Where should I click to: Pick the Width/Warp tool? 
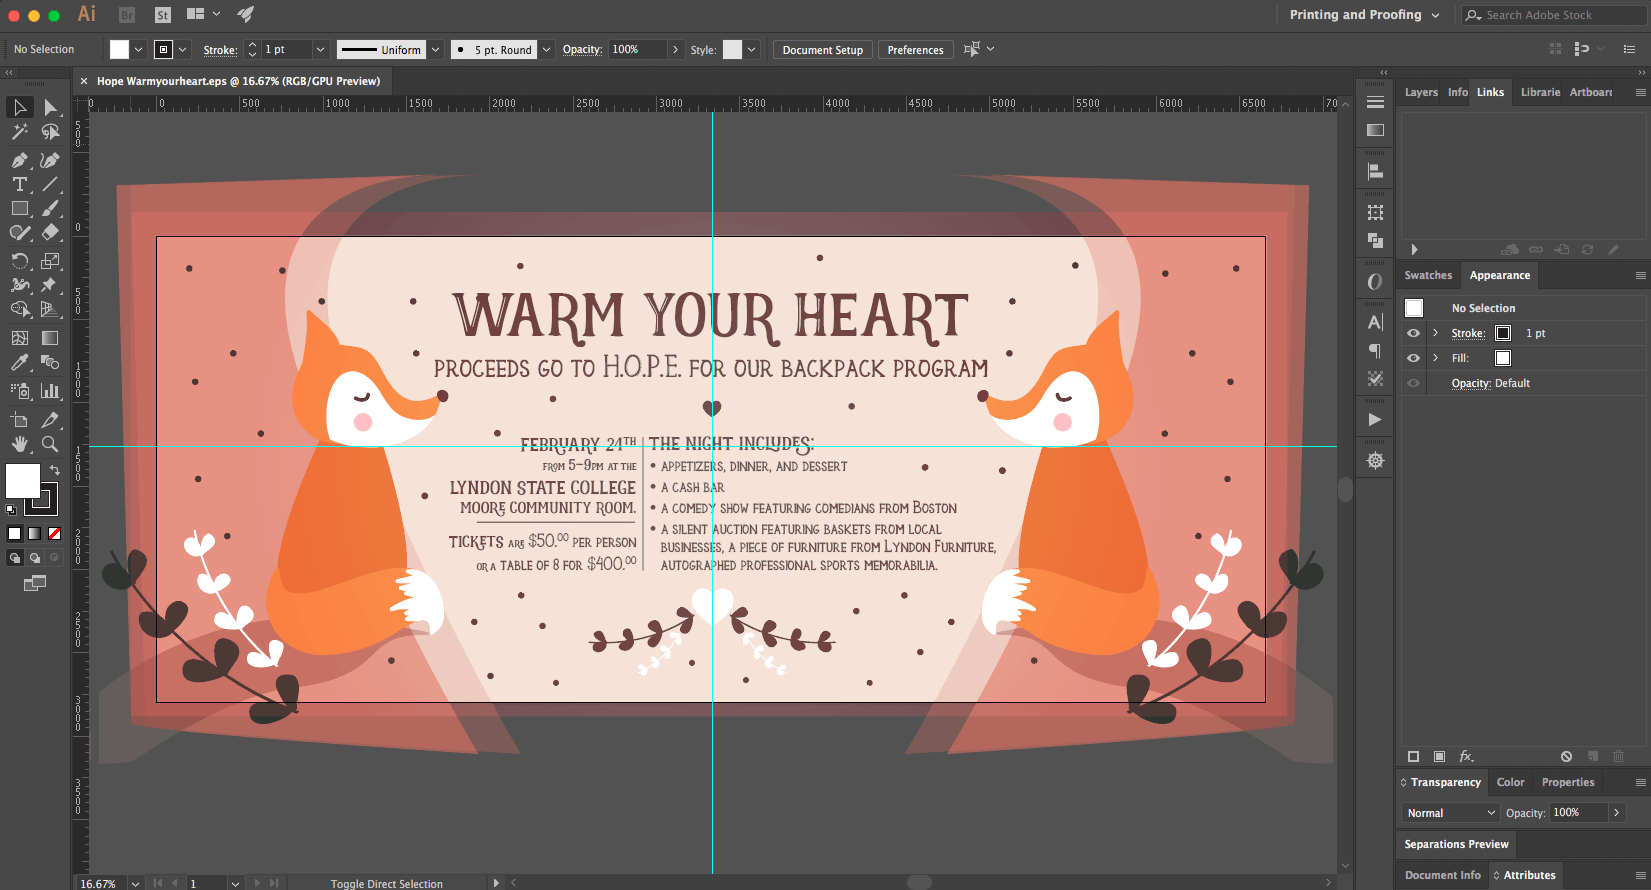[x=19, y=285]
